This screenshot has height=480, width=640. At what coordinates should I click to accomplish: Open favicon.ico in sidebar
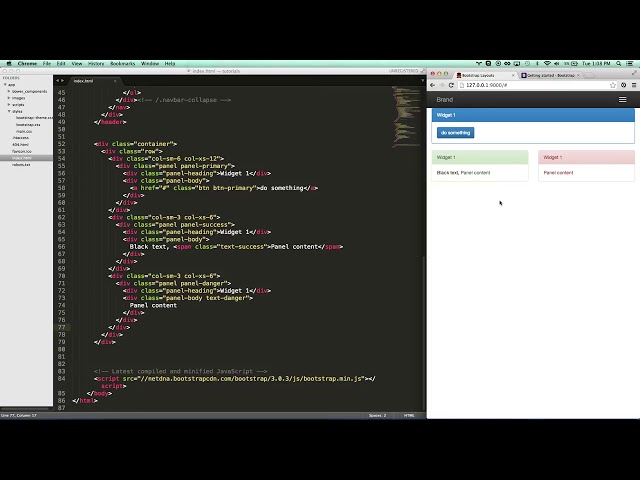point(22,151)
